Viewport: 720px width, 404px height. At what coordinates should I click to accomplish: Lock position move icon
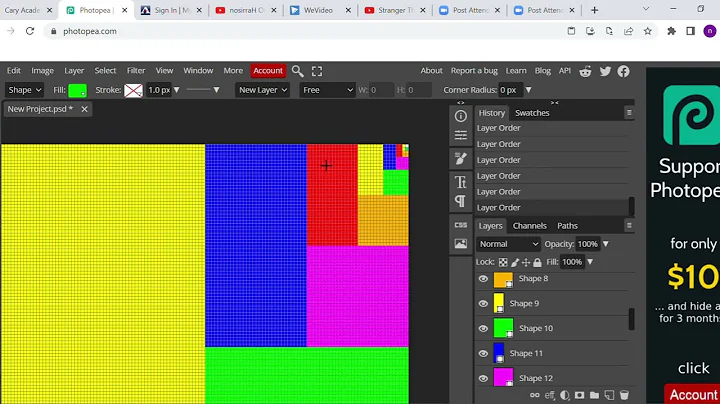[526, 262]
